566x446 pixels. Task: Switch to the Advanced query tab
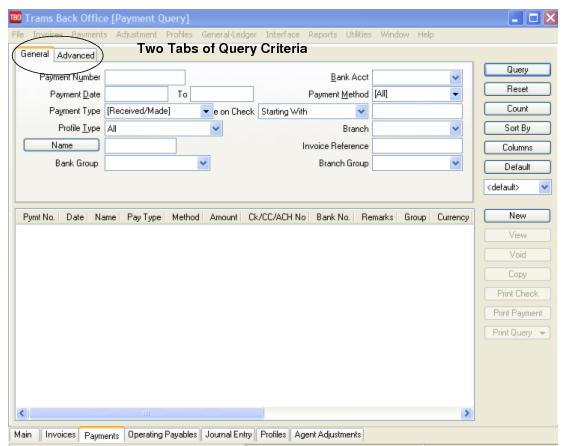click(x=76, y=56)
